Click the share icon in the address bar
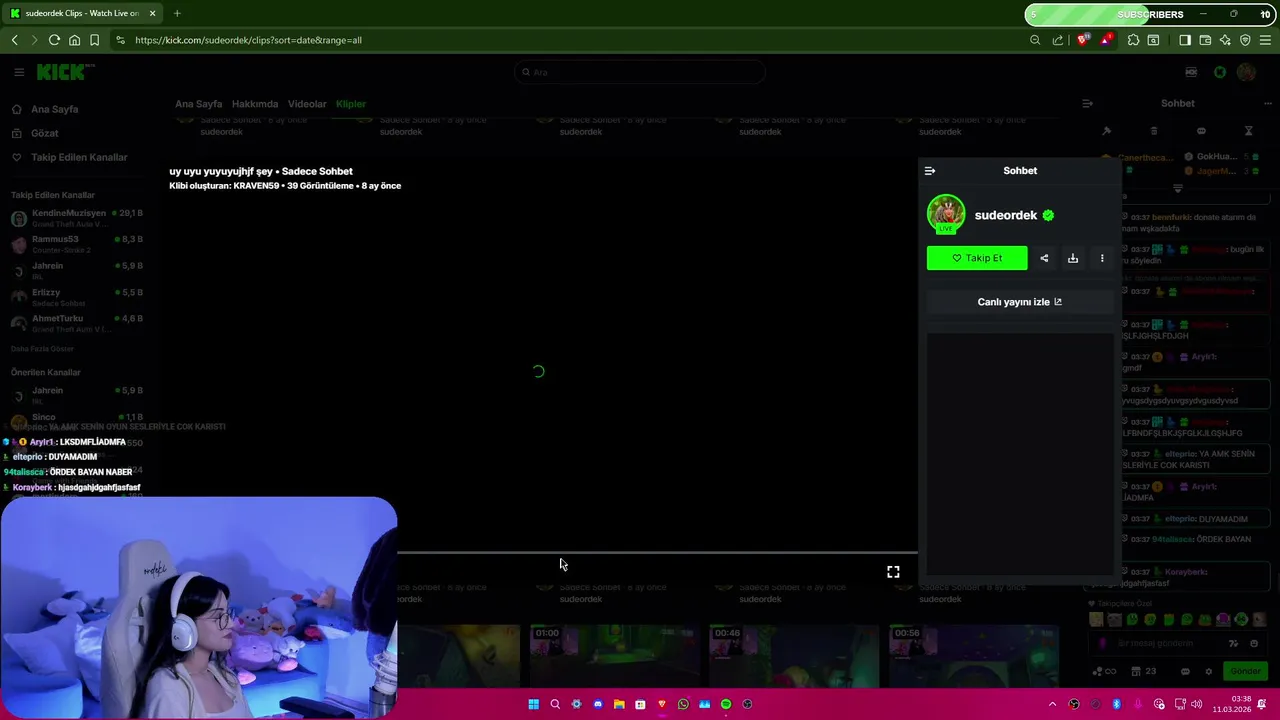 pyautogui.click(x=1058, y=40)
